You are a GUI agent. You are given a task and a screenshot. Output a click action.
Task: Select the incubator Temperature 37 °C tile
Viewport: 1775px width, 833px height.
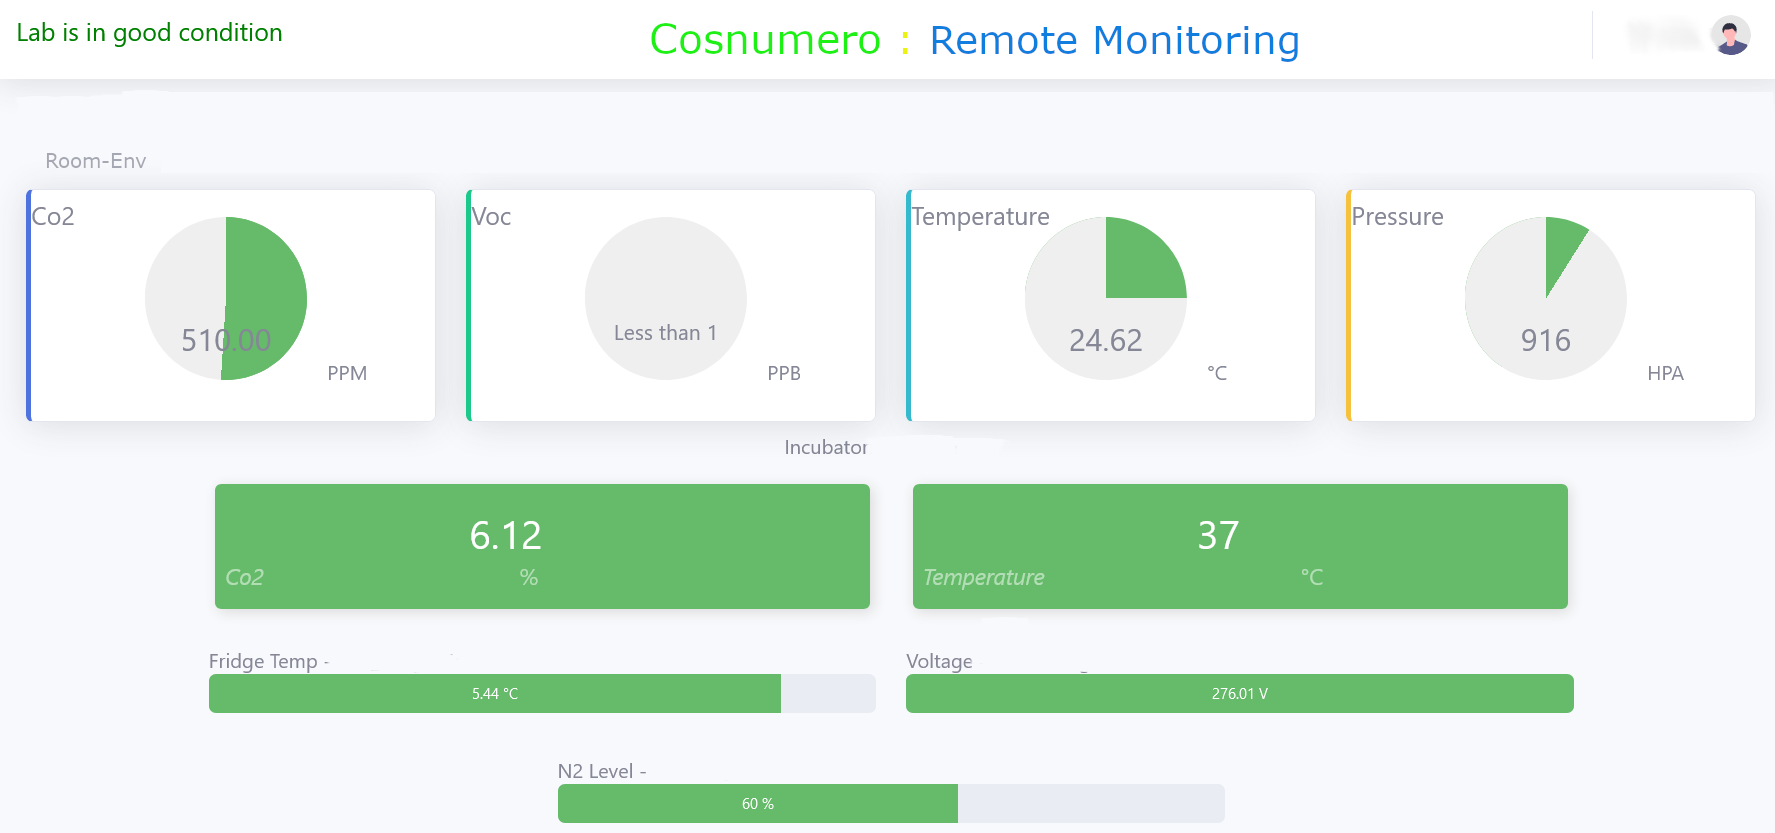1240,546
